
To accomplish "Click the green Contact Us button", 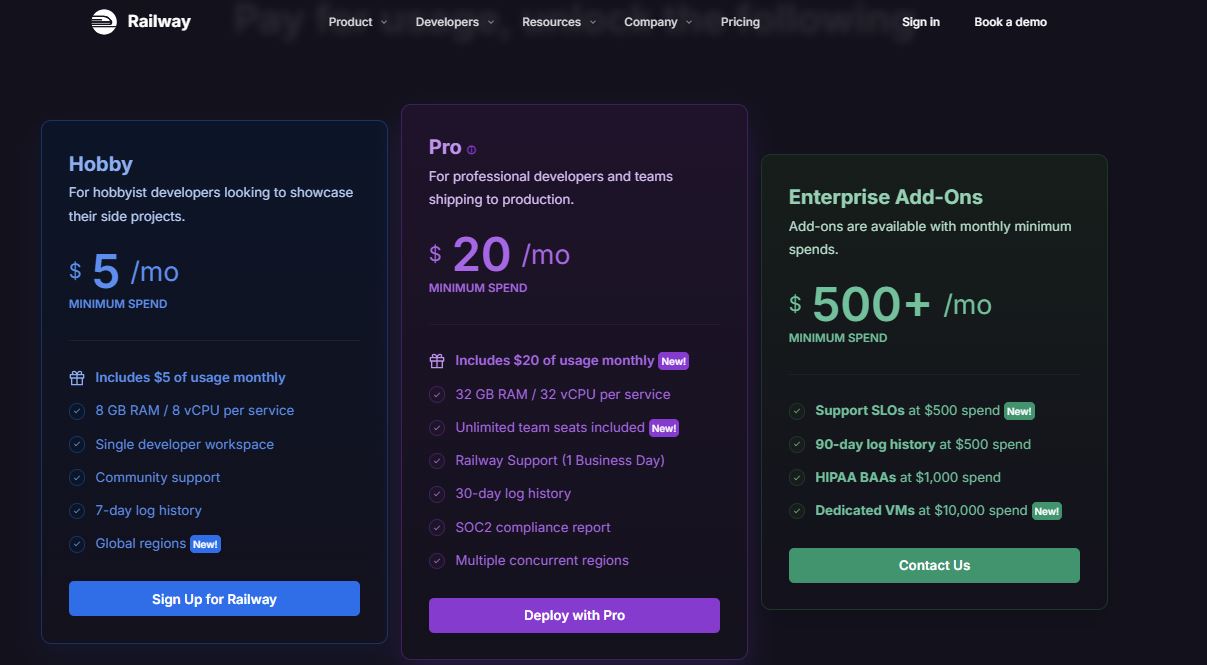I will tap(934, 565).
